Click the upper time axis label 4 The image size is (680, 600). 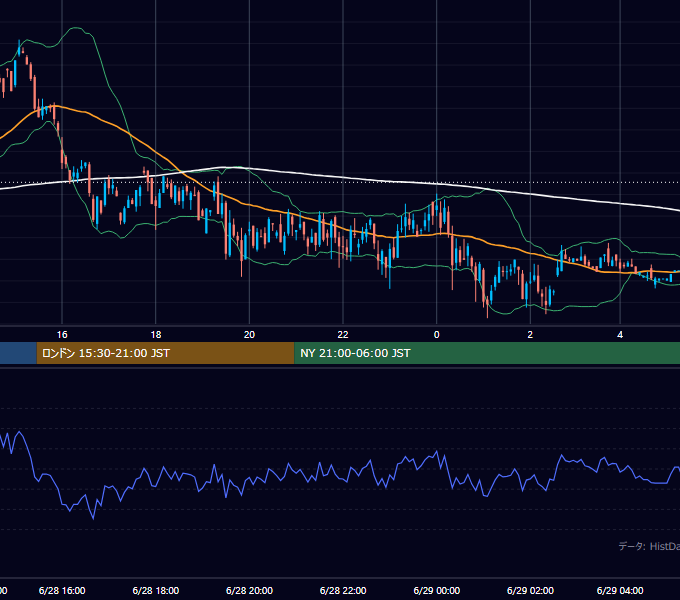[x=620, y=335]
